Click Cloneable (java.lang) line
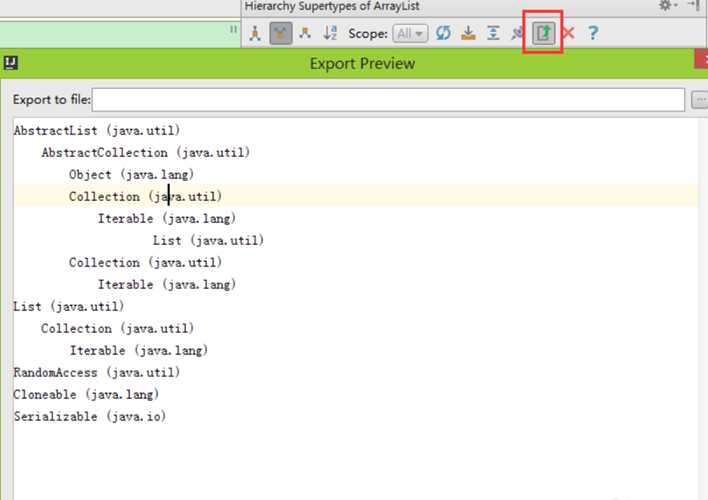The height and width of the screenshot is (500, 708). (86, 394)
